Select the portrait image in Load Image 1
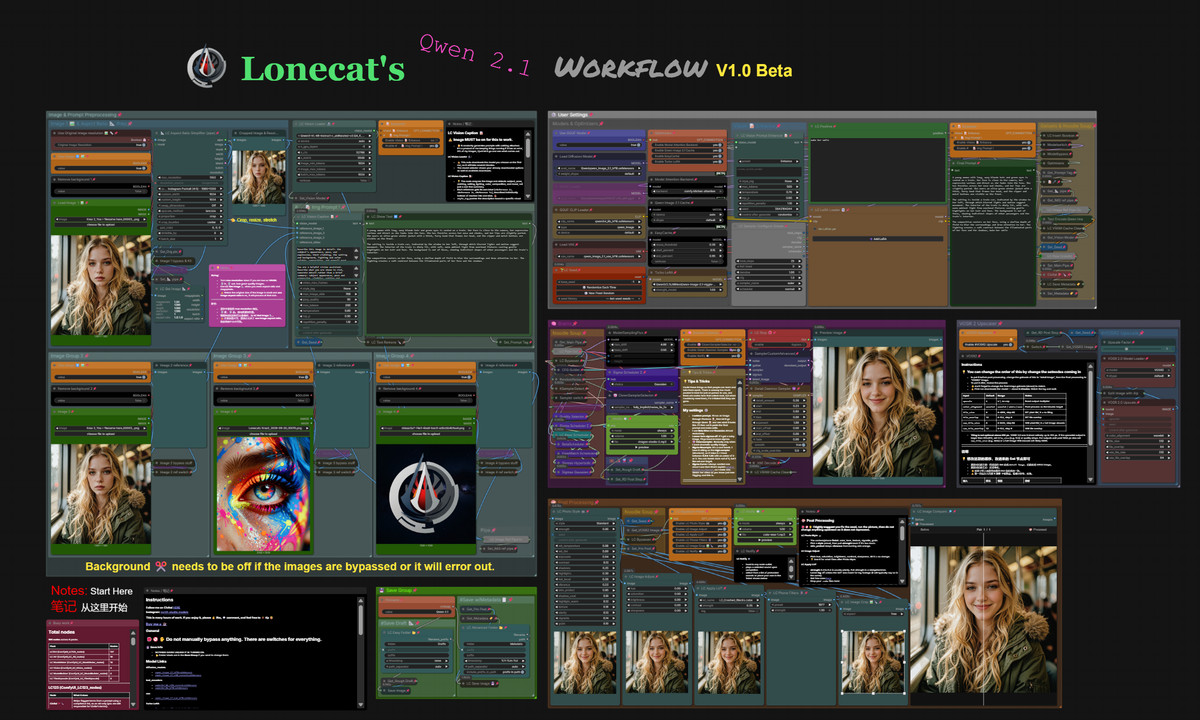 pos(100,285)
